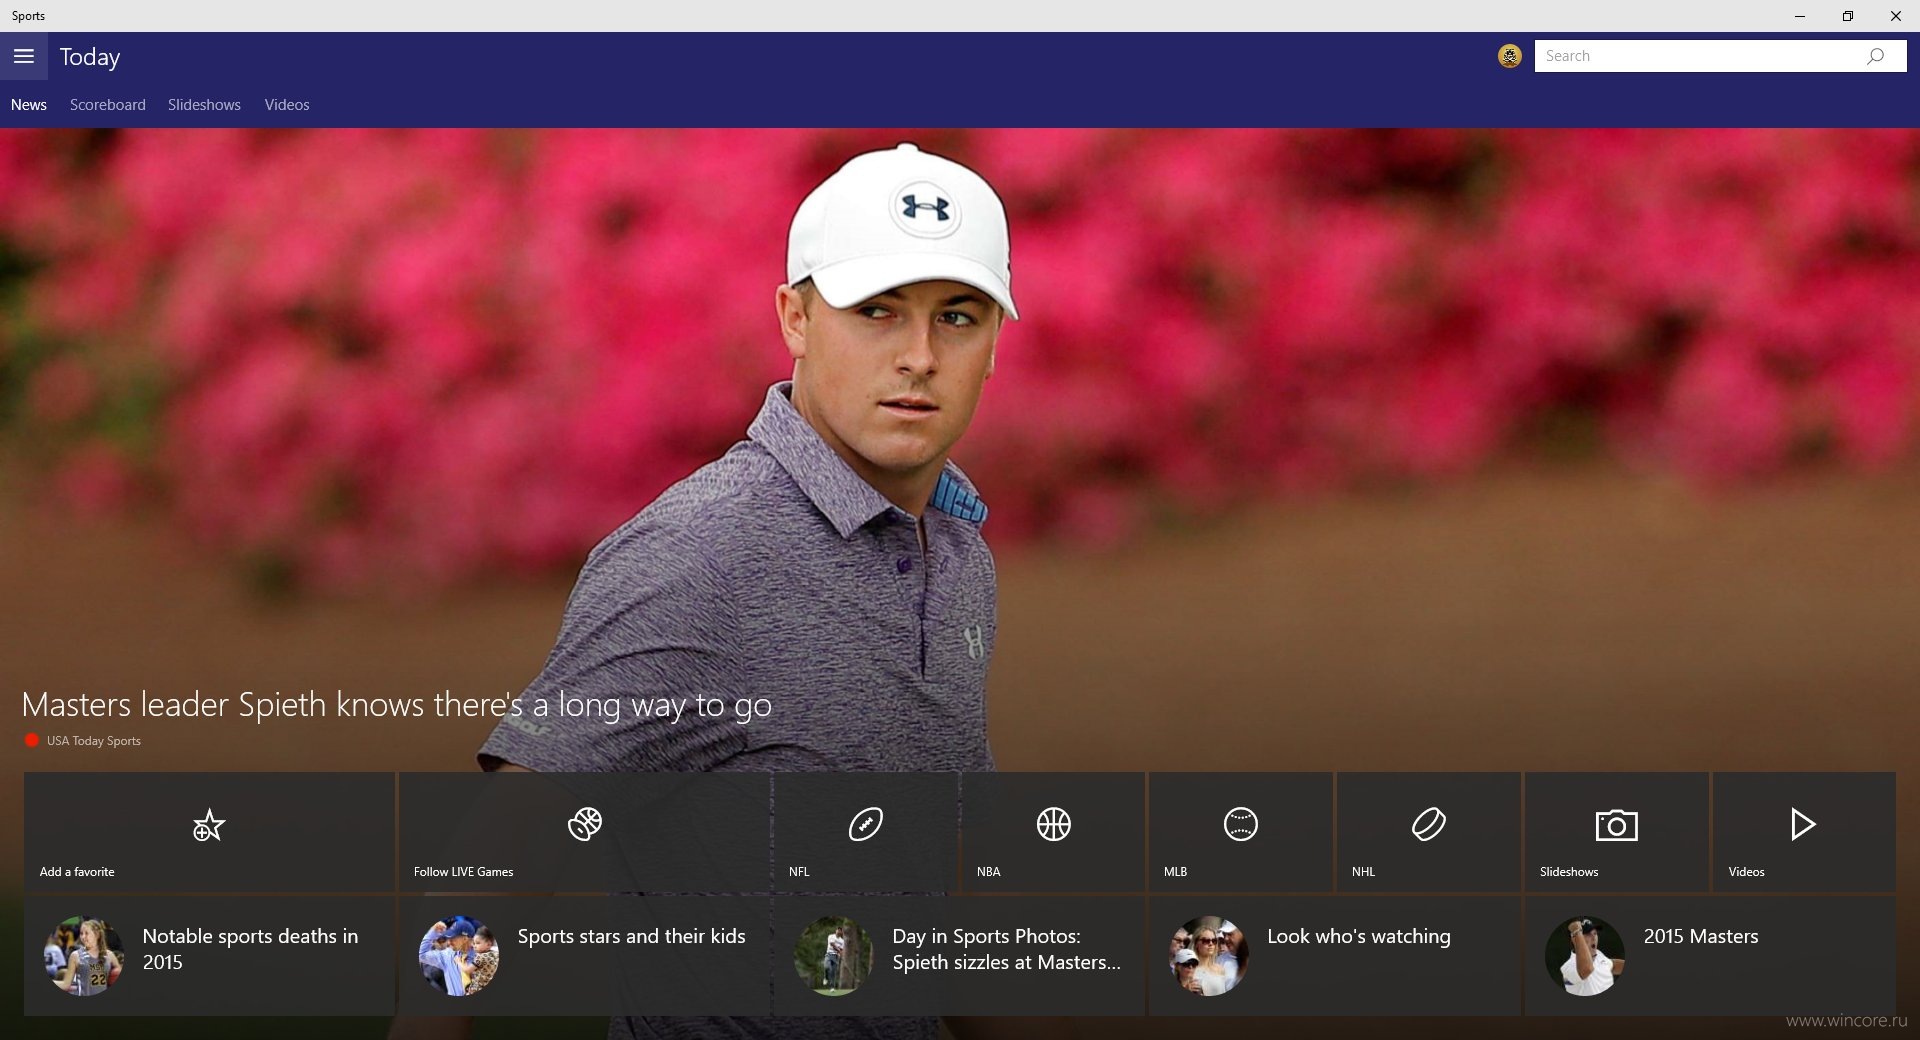The width and height of the screenshot is (1920, 1040).
Task: Open Notable sports deaths in 2015 story
Action: 209,956
